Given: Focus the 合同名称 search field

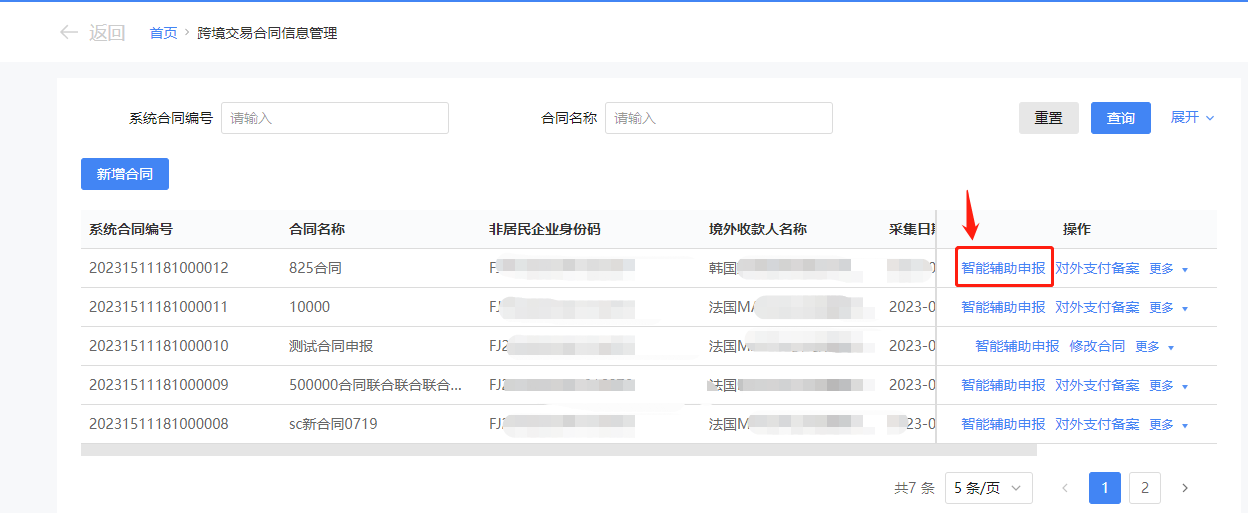Looking at the screenshot, I should pyautogui.click(x=718, y=118).
